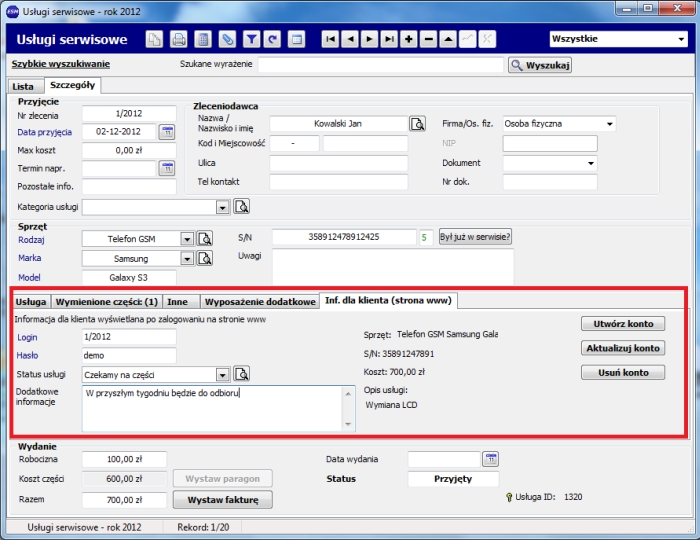
Task: Click the Utwórz konto button
Action: 622,324
